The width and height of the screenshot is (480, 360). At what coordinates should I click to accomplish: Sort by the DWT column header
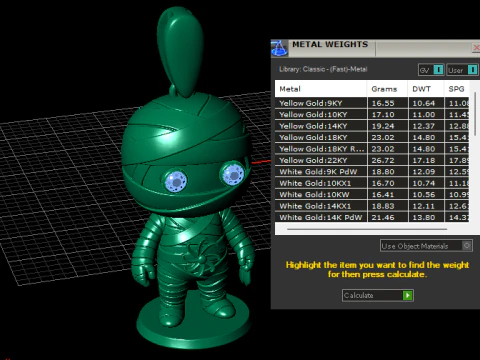(x=426, y=89)
